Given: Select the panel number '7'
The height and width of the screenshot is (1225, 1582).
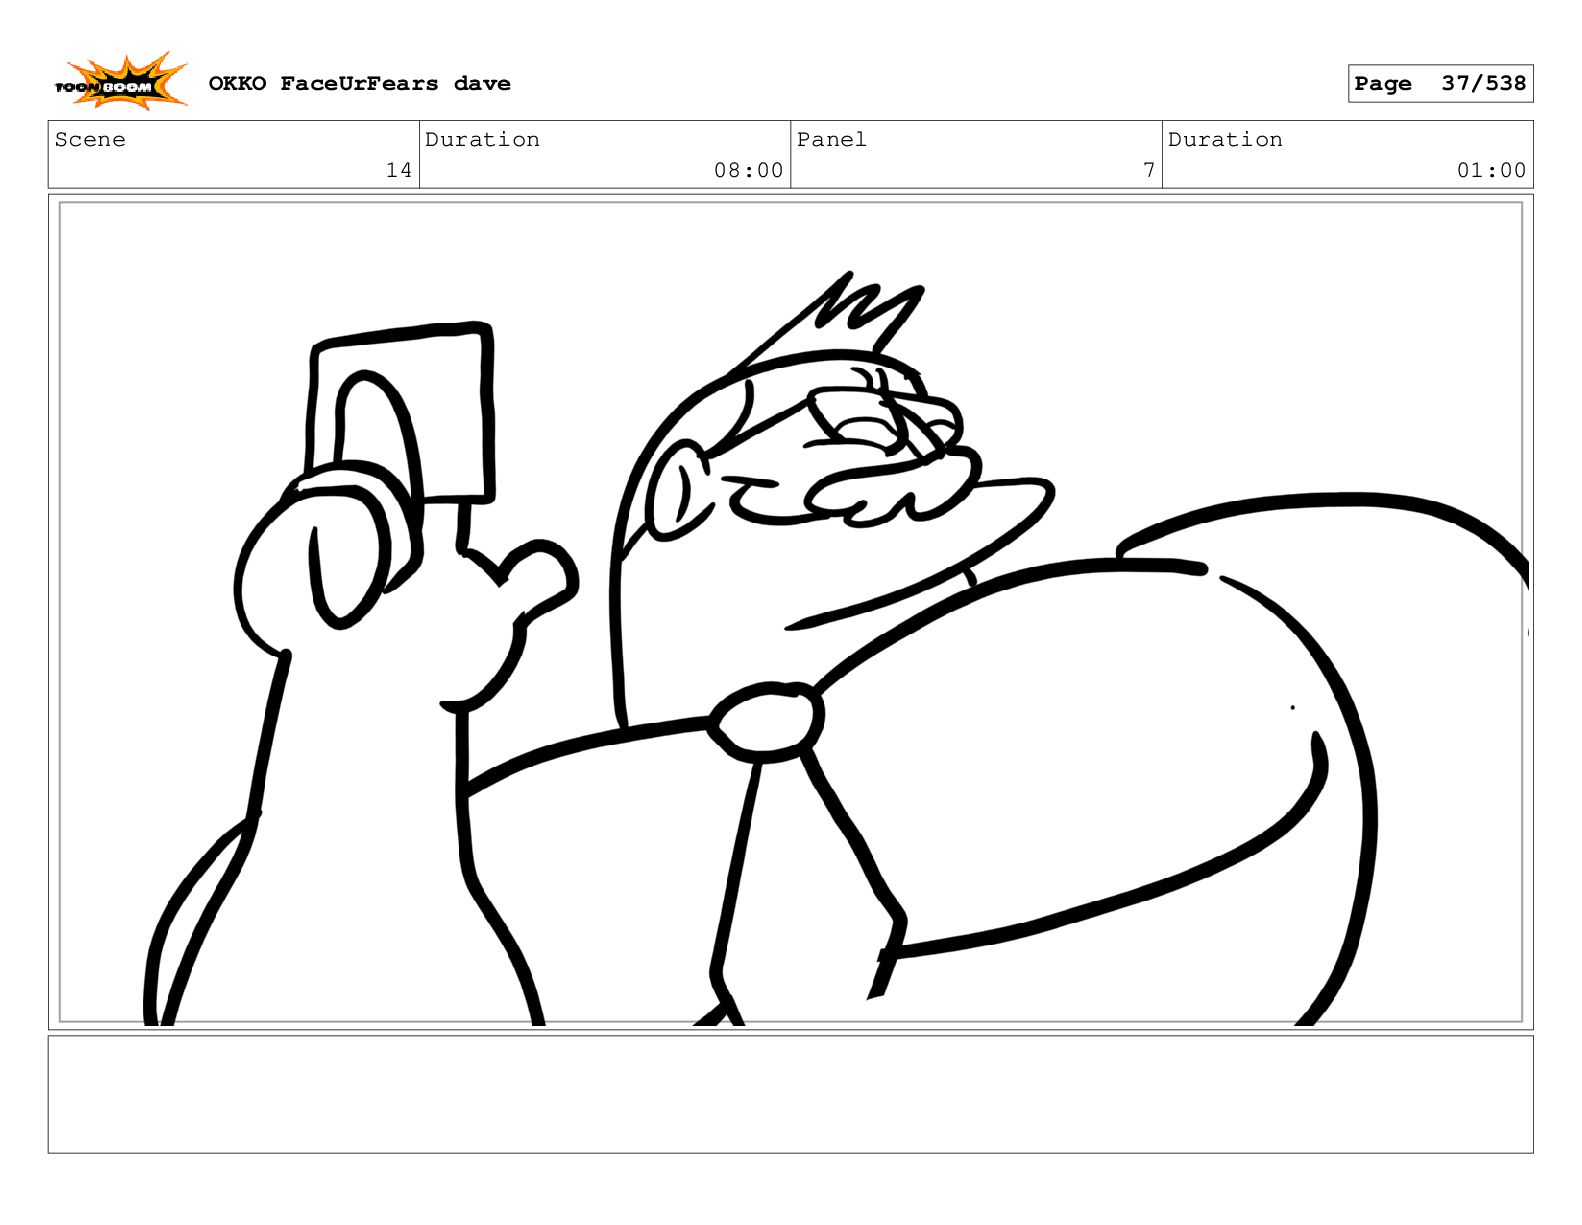Looking at the screenshot, I should point(1149,170).
